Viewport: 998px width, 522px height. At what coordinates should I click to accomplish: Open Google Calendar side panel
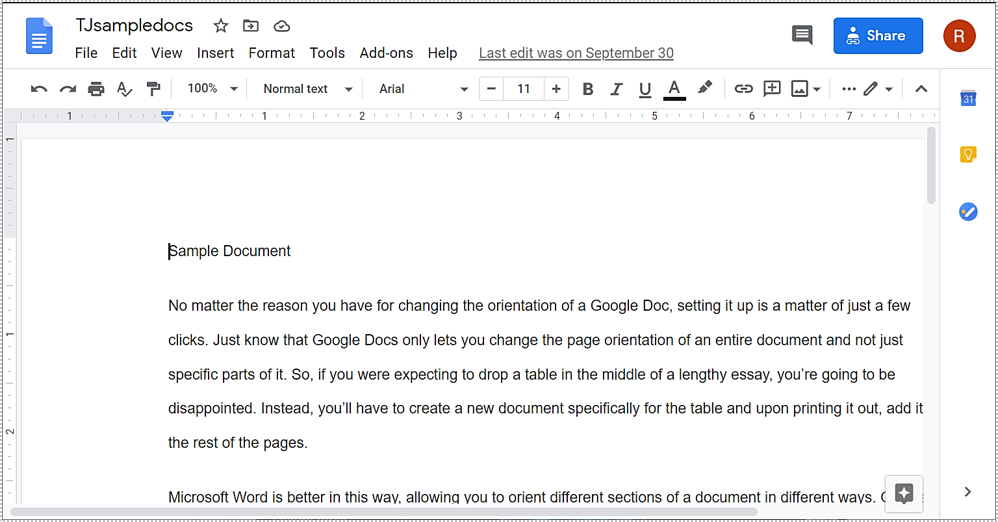coord(968,98)
